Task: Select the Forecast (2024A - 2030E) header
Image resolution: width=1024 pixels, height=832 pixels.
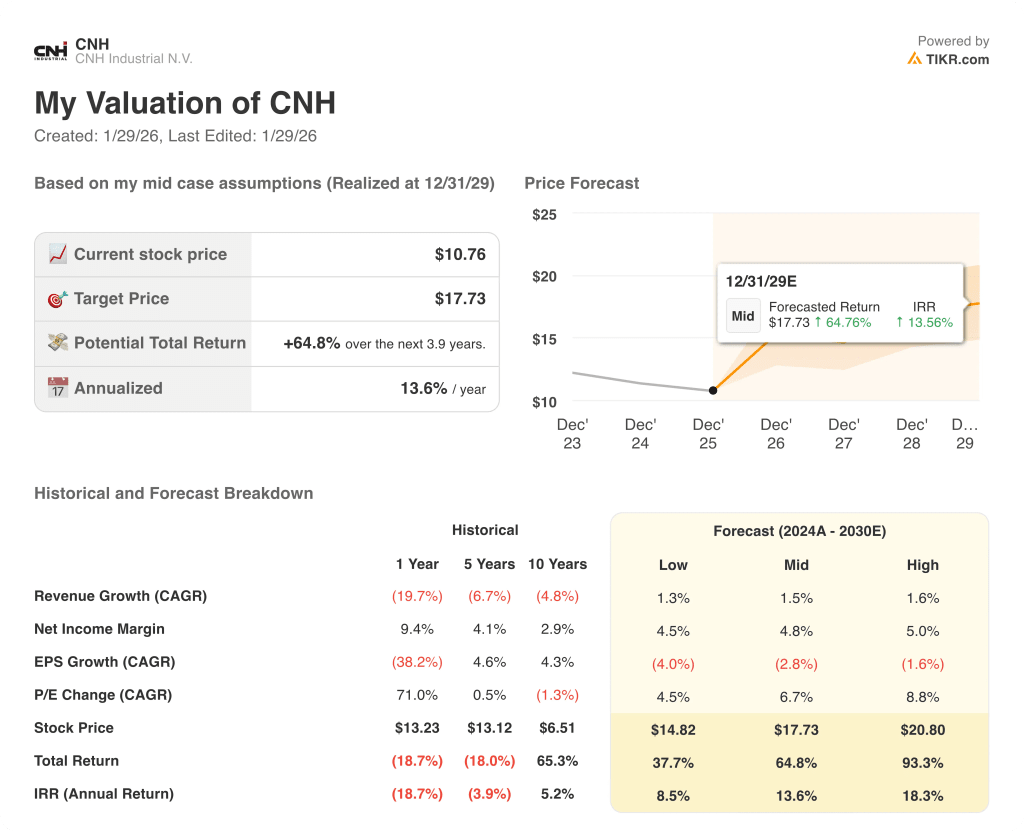Action: (x=799, y=531)
